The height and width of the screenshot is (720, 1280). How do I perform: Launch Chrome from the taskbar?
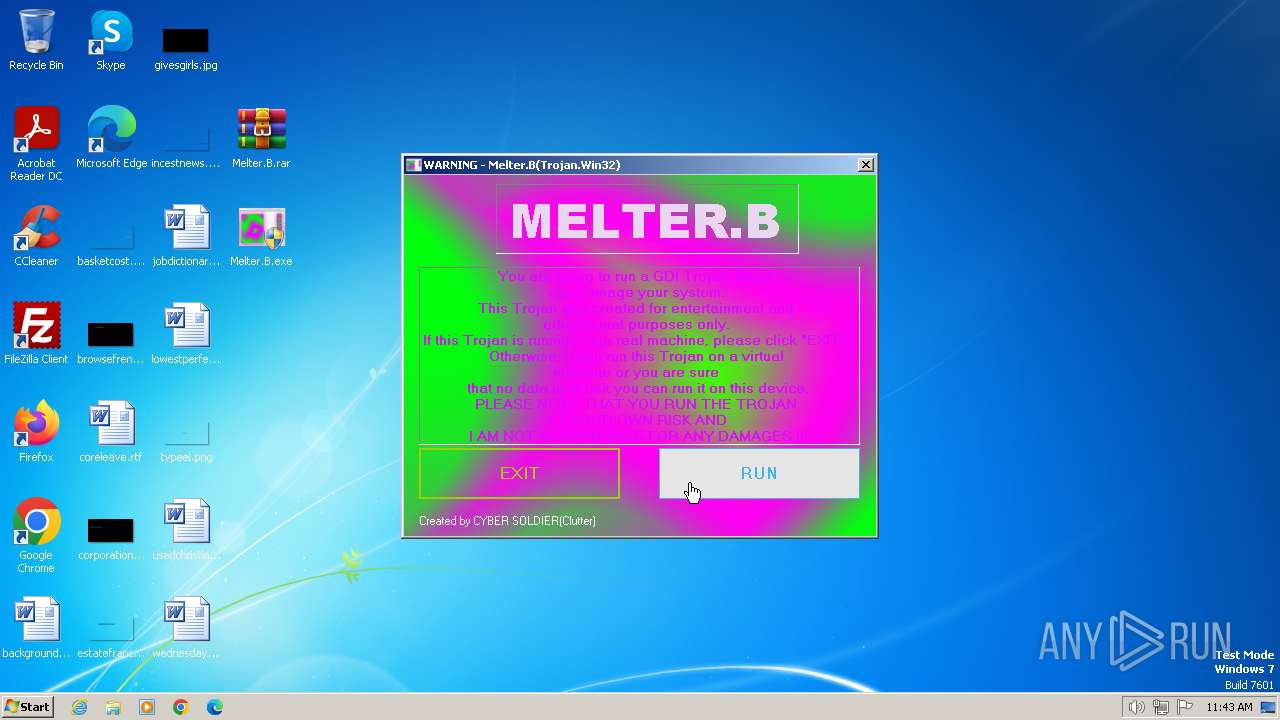(181, 707)
